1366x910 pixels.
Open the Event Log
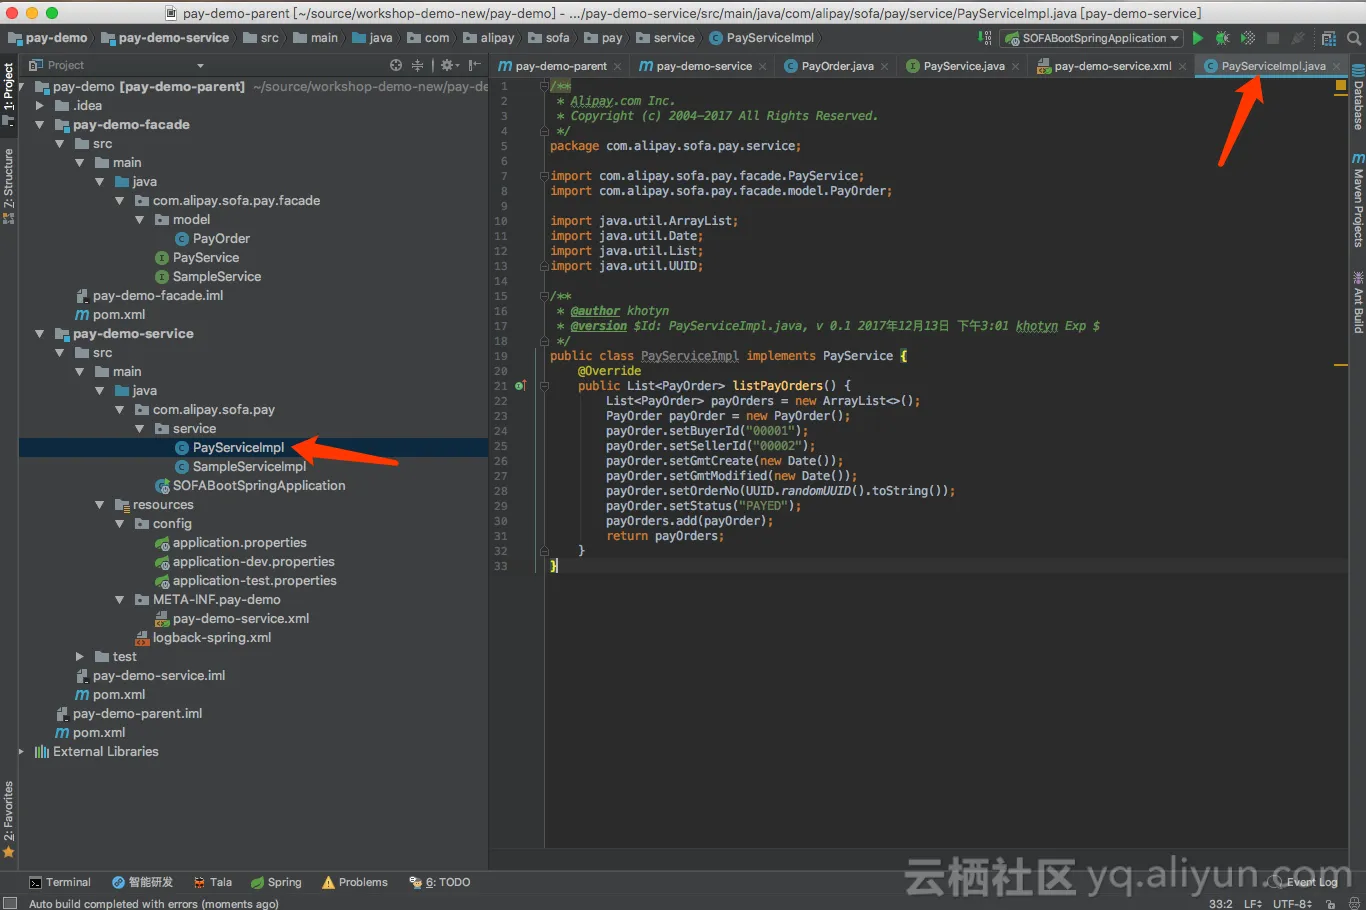coord(1303,882)
